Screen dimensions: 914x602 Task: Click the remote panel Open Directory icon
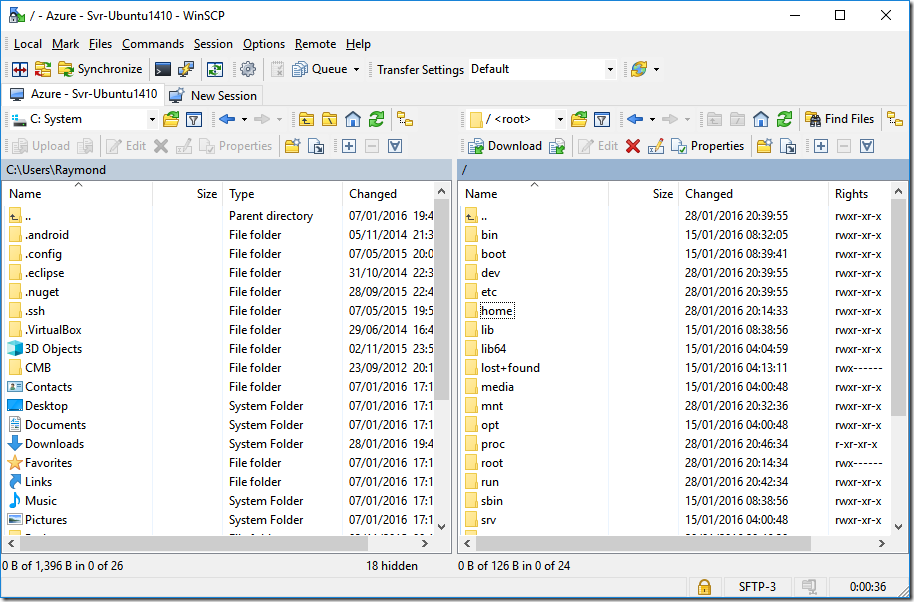tap(579, 119)
